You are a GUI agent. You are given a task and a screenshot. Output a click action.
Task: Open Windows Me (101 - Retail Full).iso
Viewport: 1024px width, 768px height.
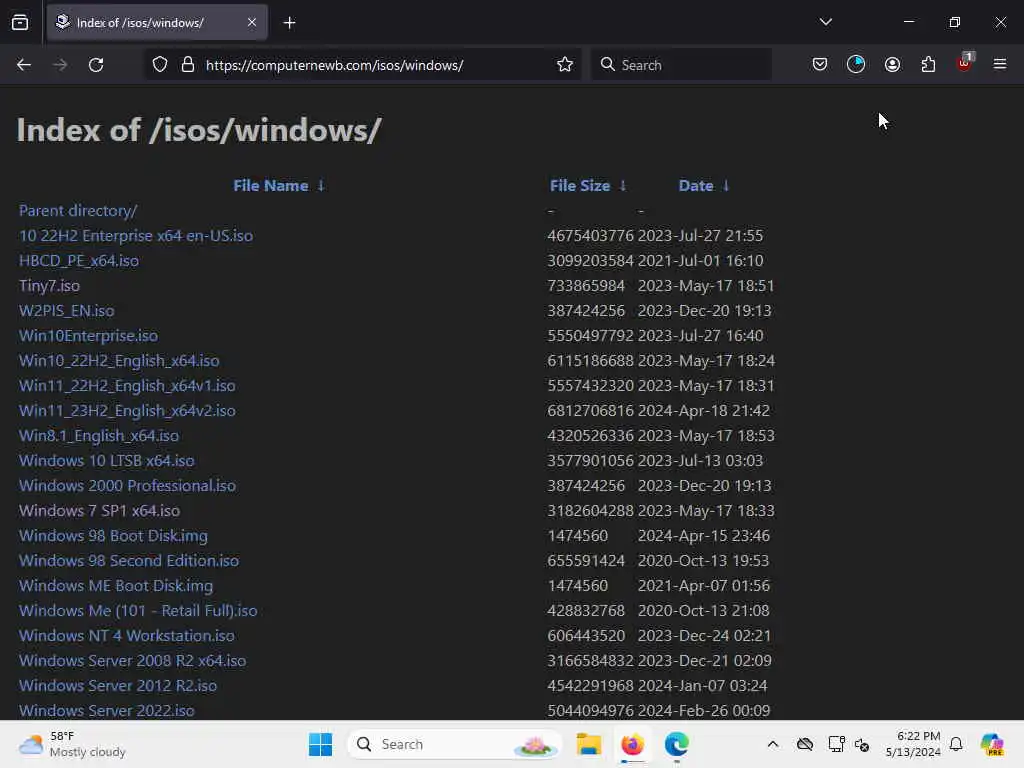click(138, 611)
